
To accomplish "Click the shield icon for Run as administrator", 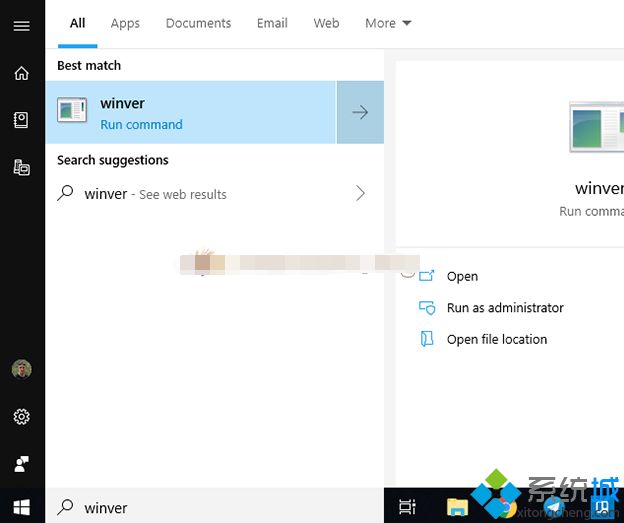I will point(427,308).
